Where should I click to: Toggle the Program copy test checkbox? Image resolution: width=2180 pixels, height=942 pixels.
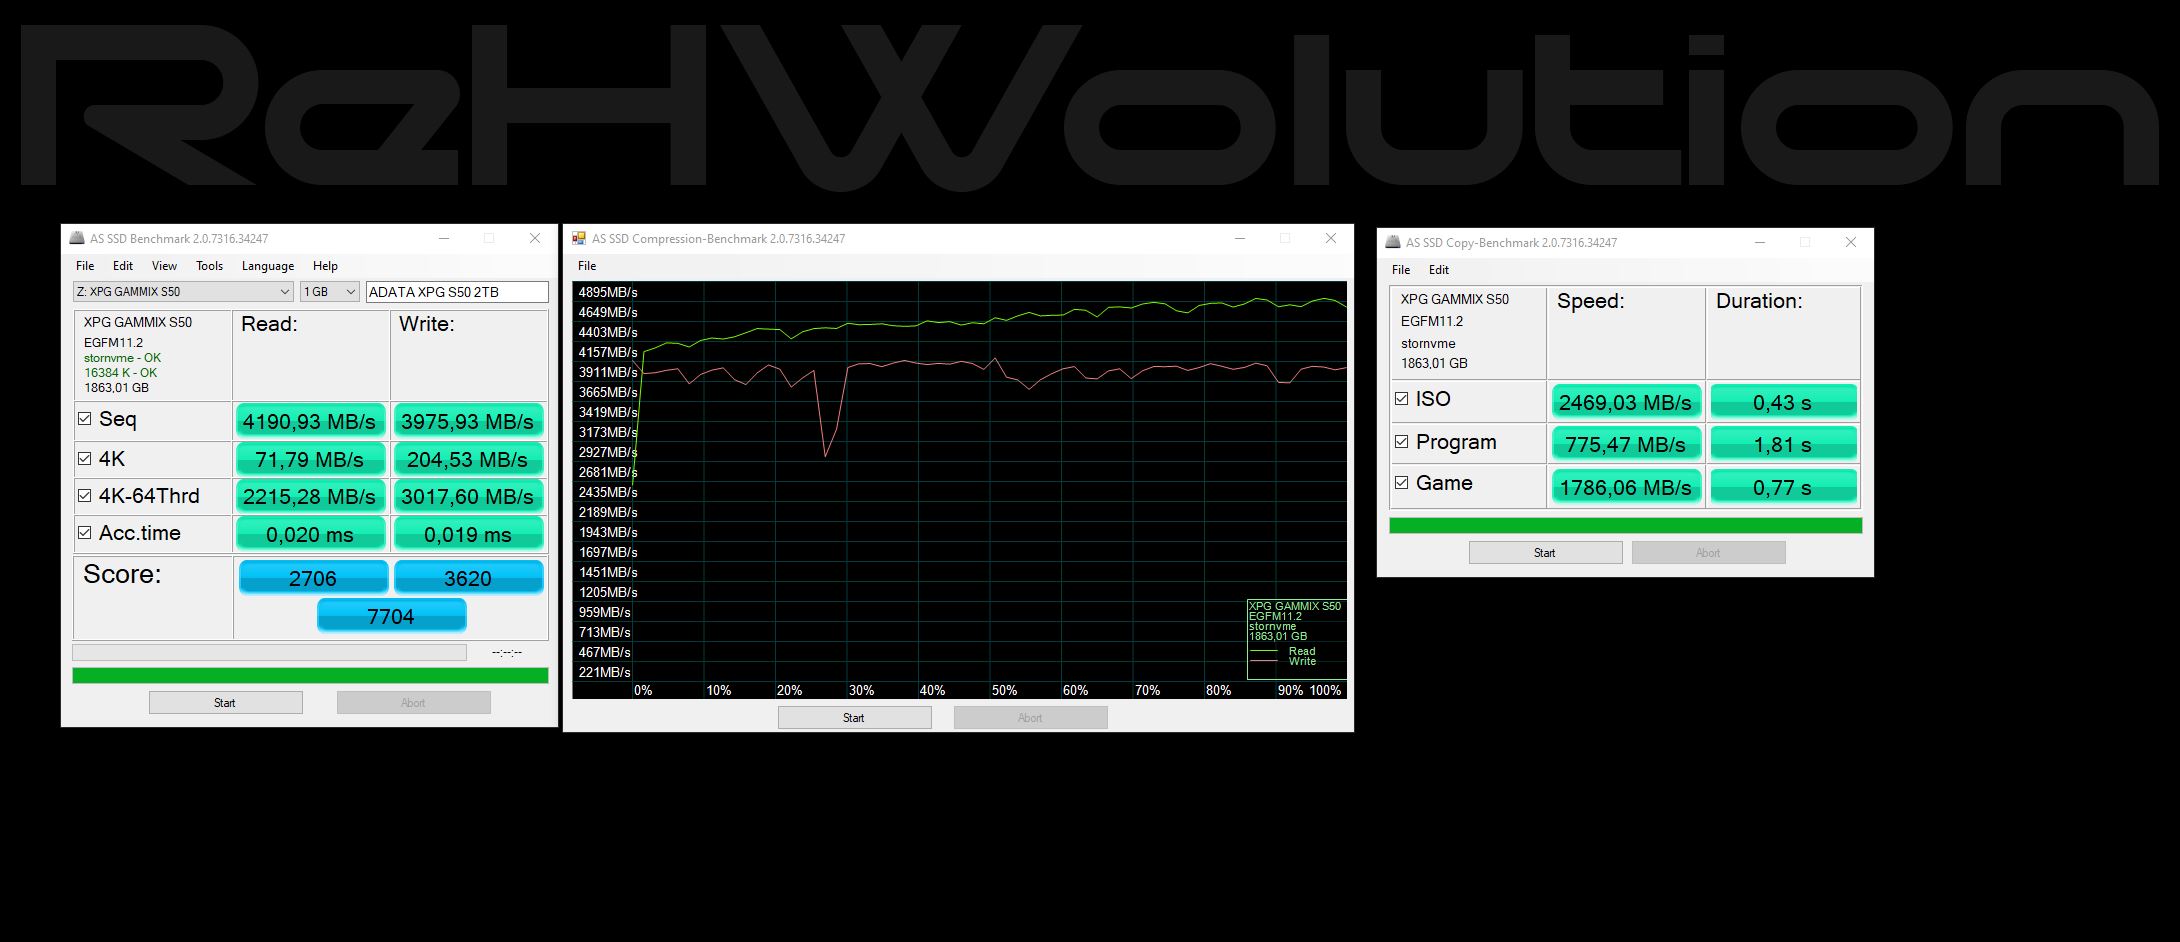tap(1402, 441)
